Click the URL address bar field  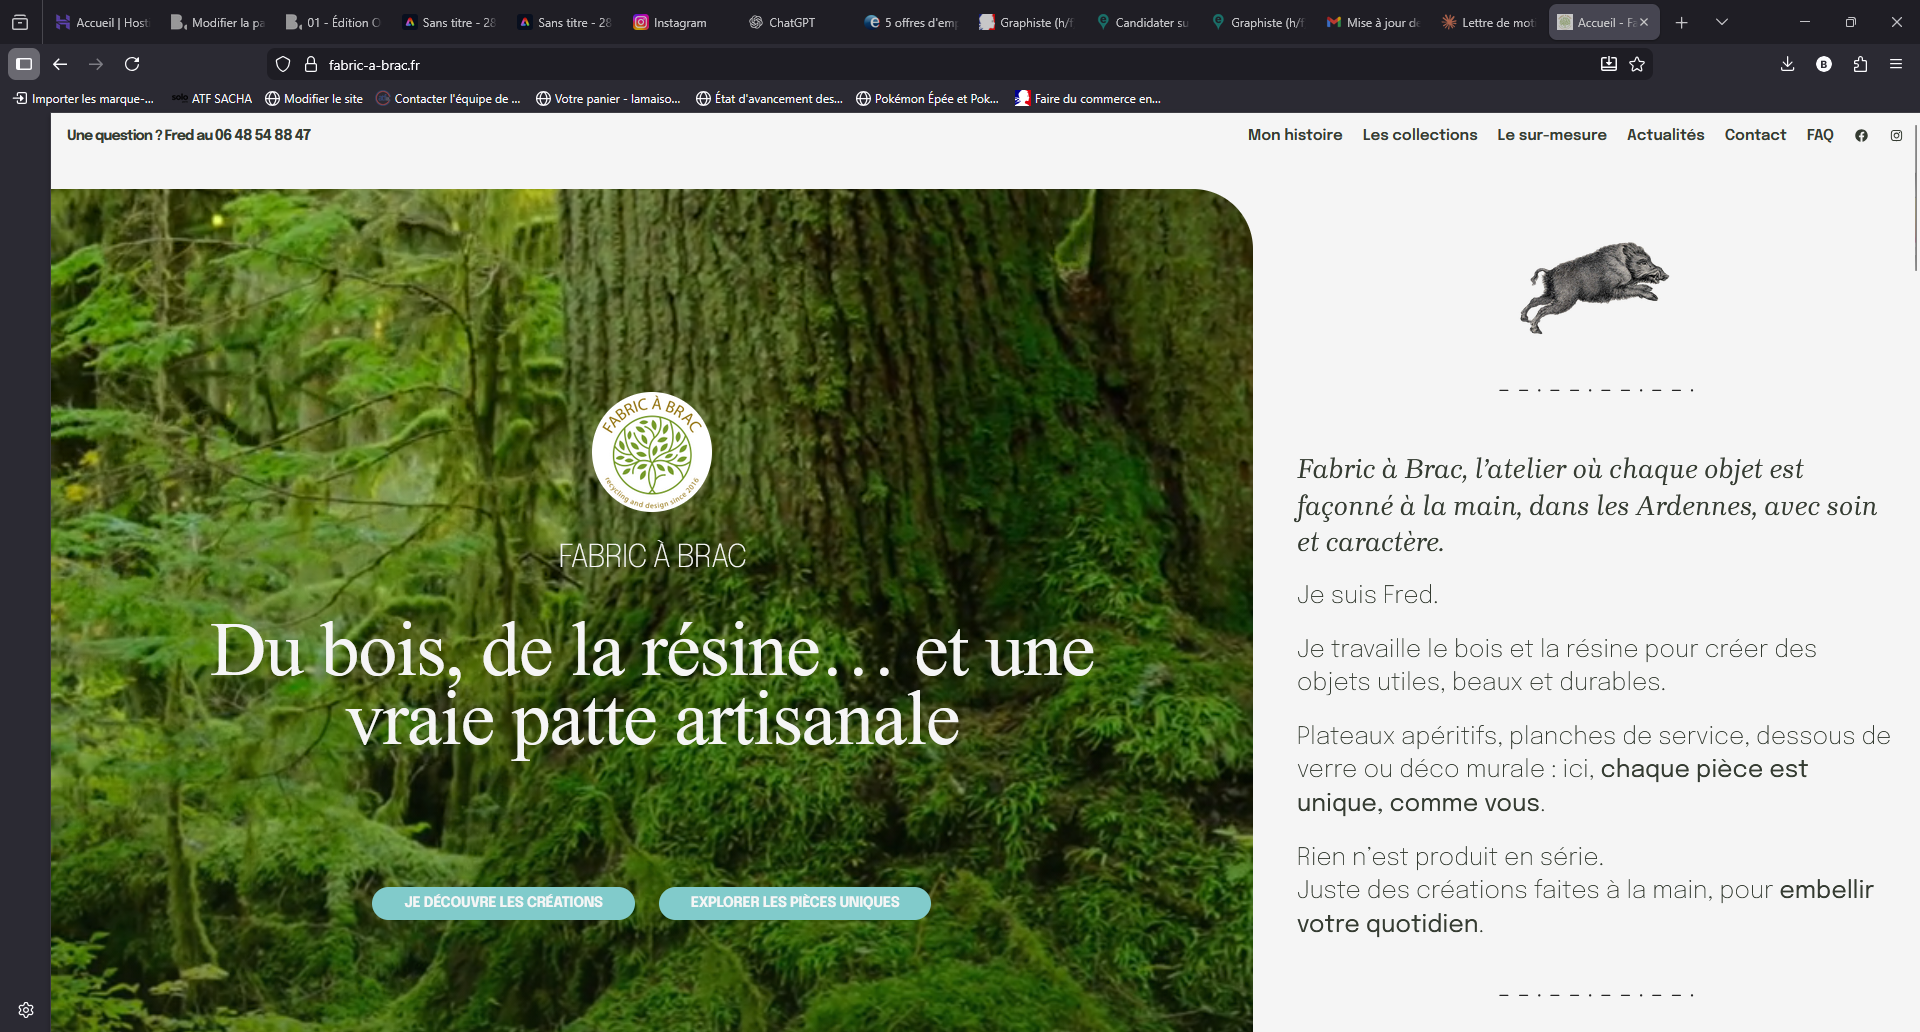click(900, 65)
